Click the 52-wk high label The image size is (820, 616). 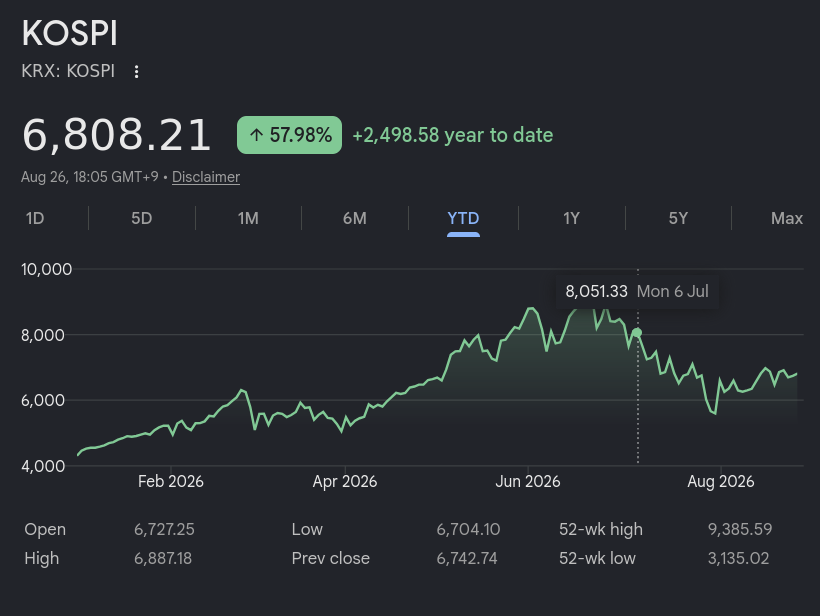point(601,529)
